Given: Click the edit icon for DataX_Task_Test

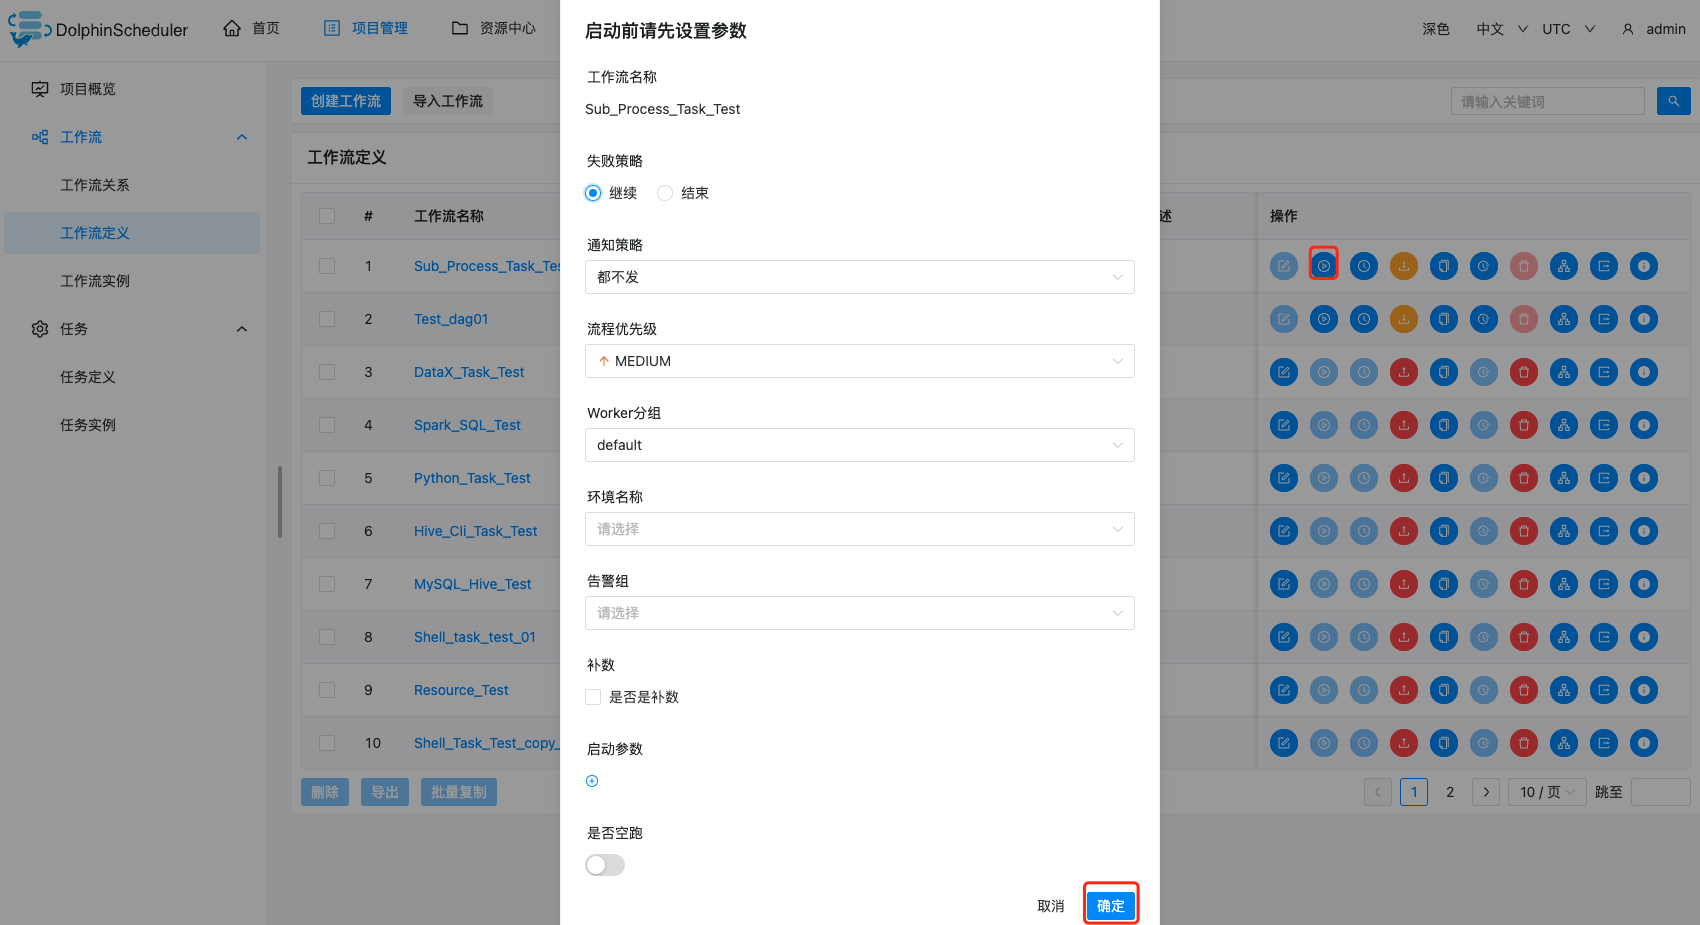Looking at the screenshot, I should [x=1284, y=372].
